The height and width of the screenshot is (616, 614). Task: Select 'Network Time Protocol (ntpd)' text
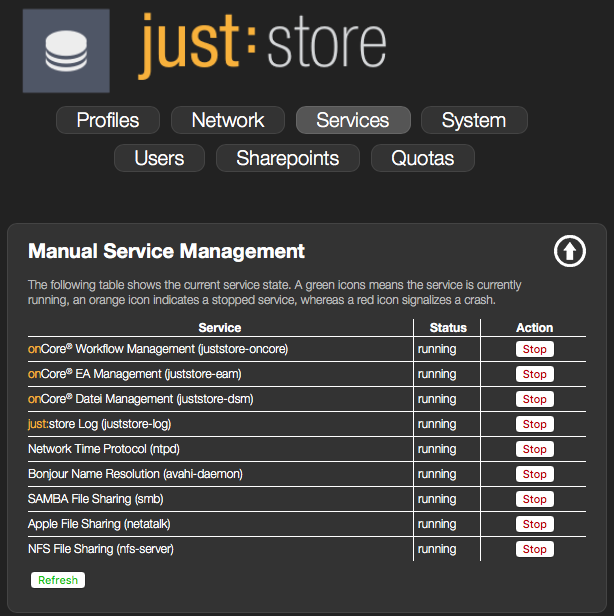coord(104,449)
